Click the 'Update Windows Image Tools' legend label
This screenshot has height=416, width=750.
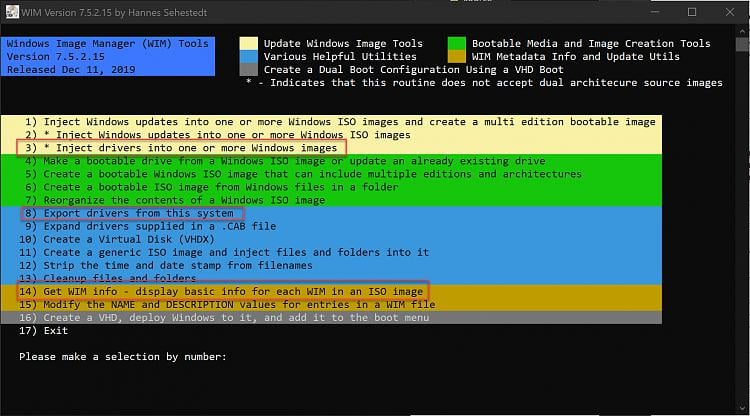(x=343, y=44)
